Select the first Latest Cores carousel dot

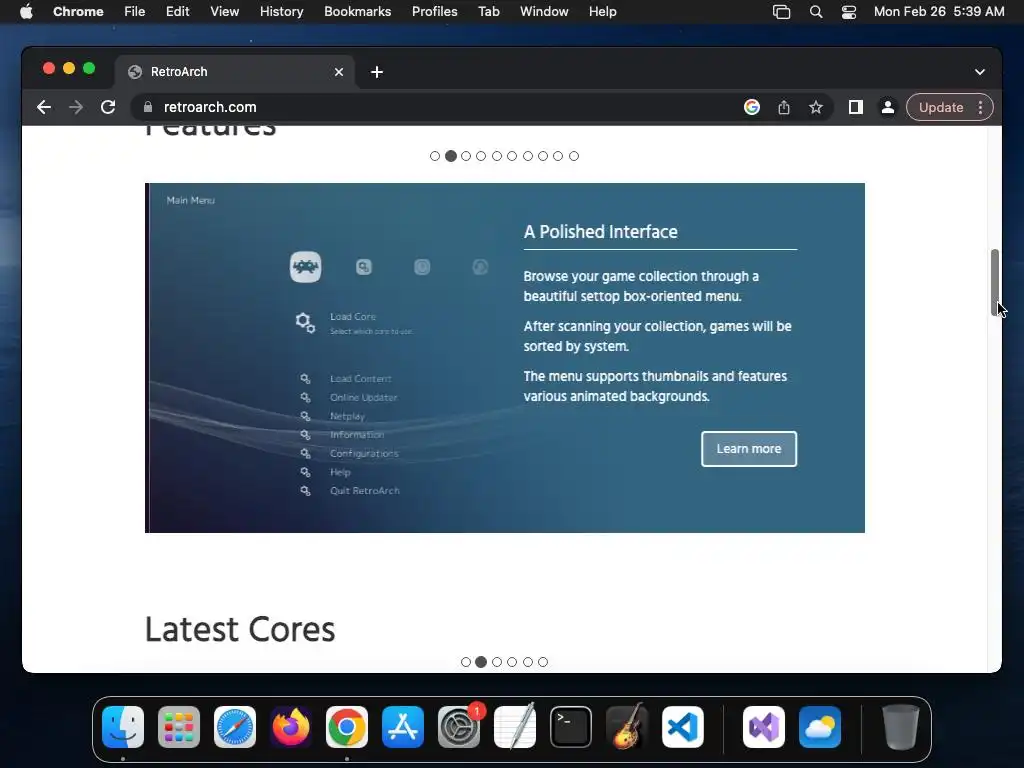466,662
